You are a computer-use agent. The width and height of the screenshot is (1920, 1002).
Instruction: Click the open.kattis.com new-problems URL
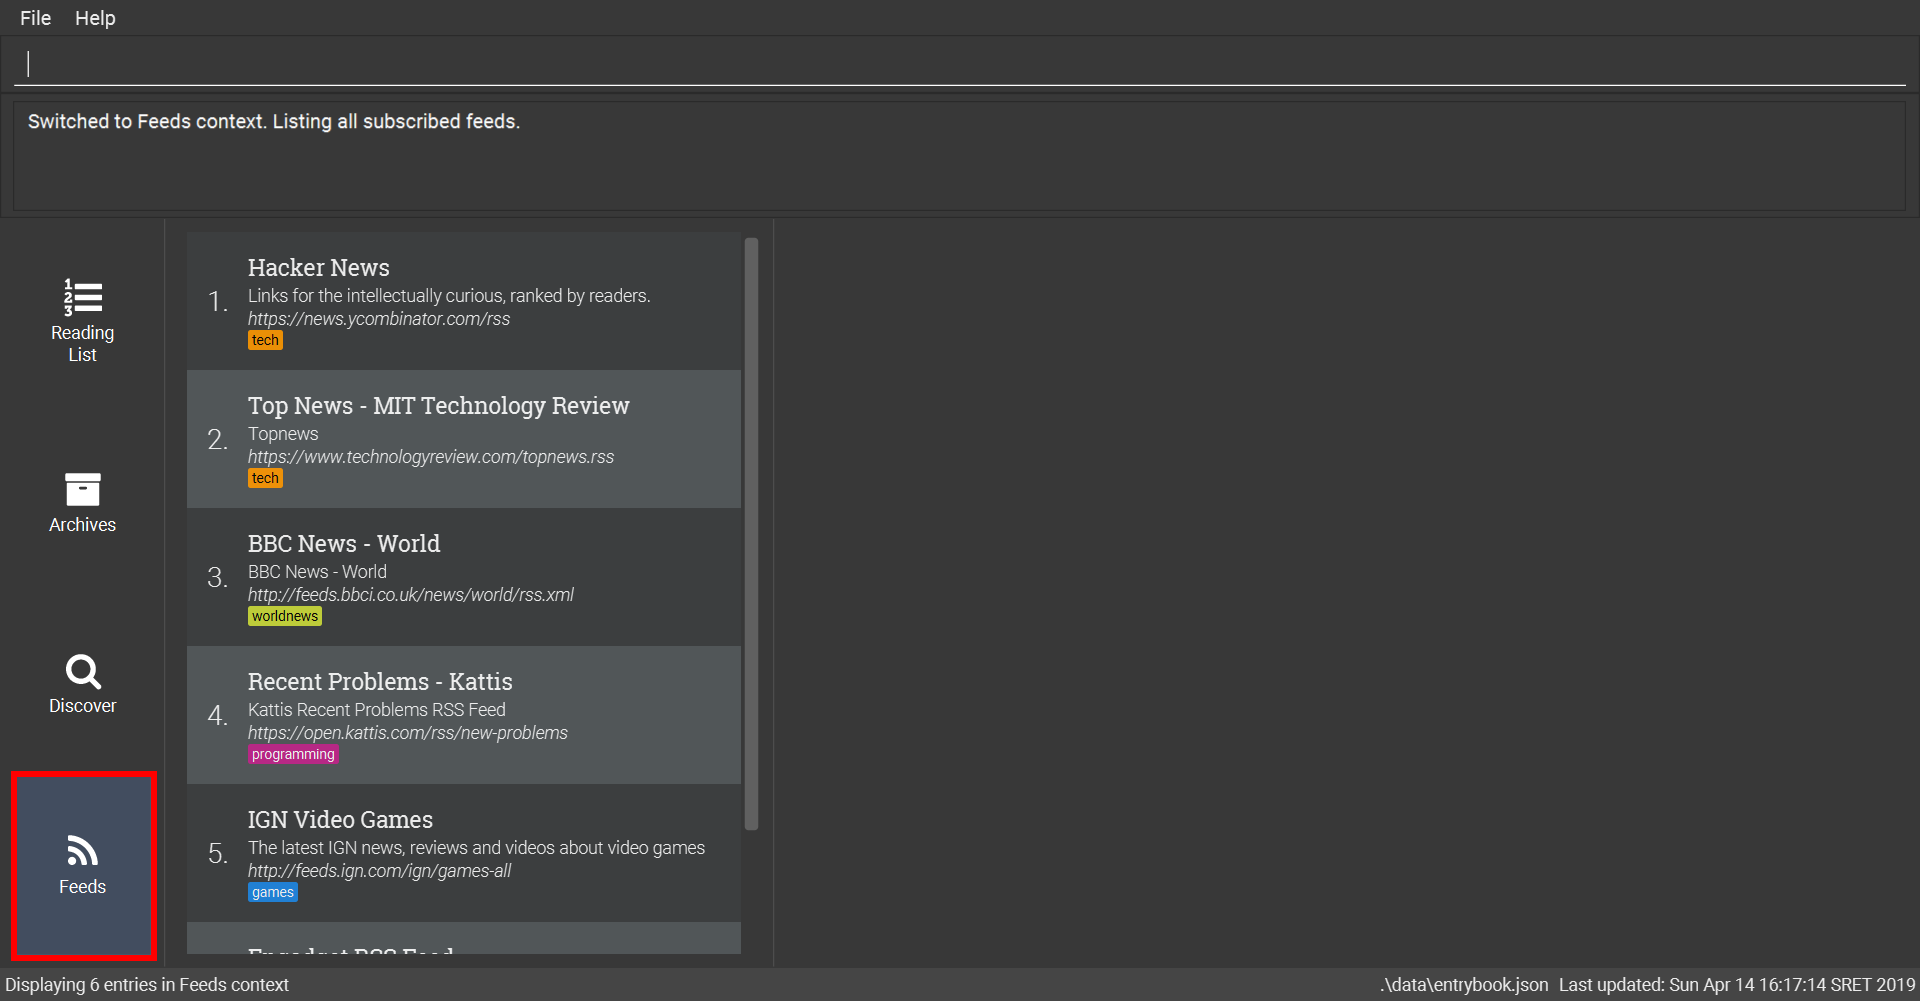point(408,733)
